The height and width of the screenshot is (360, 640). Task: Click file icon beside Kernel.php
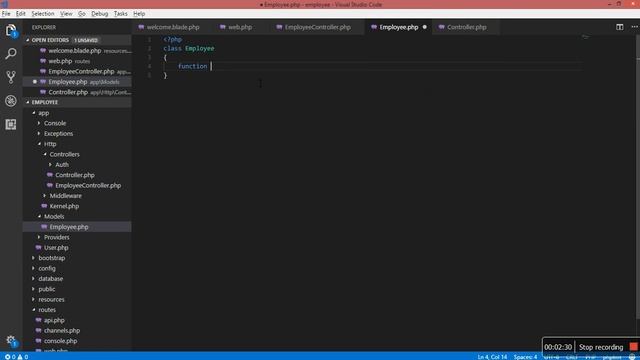pos(44,206)
